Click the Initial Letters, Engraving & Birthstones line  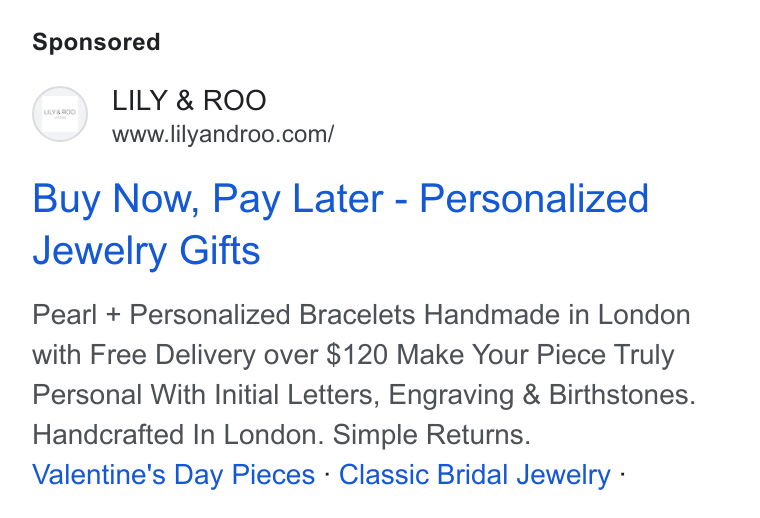[455, 394]
